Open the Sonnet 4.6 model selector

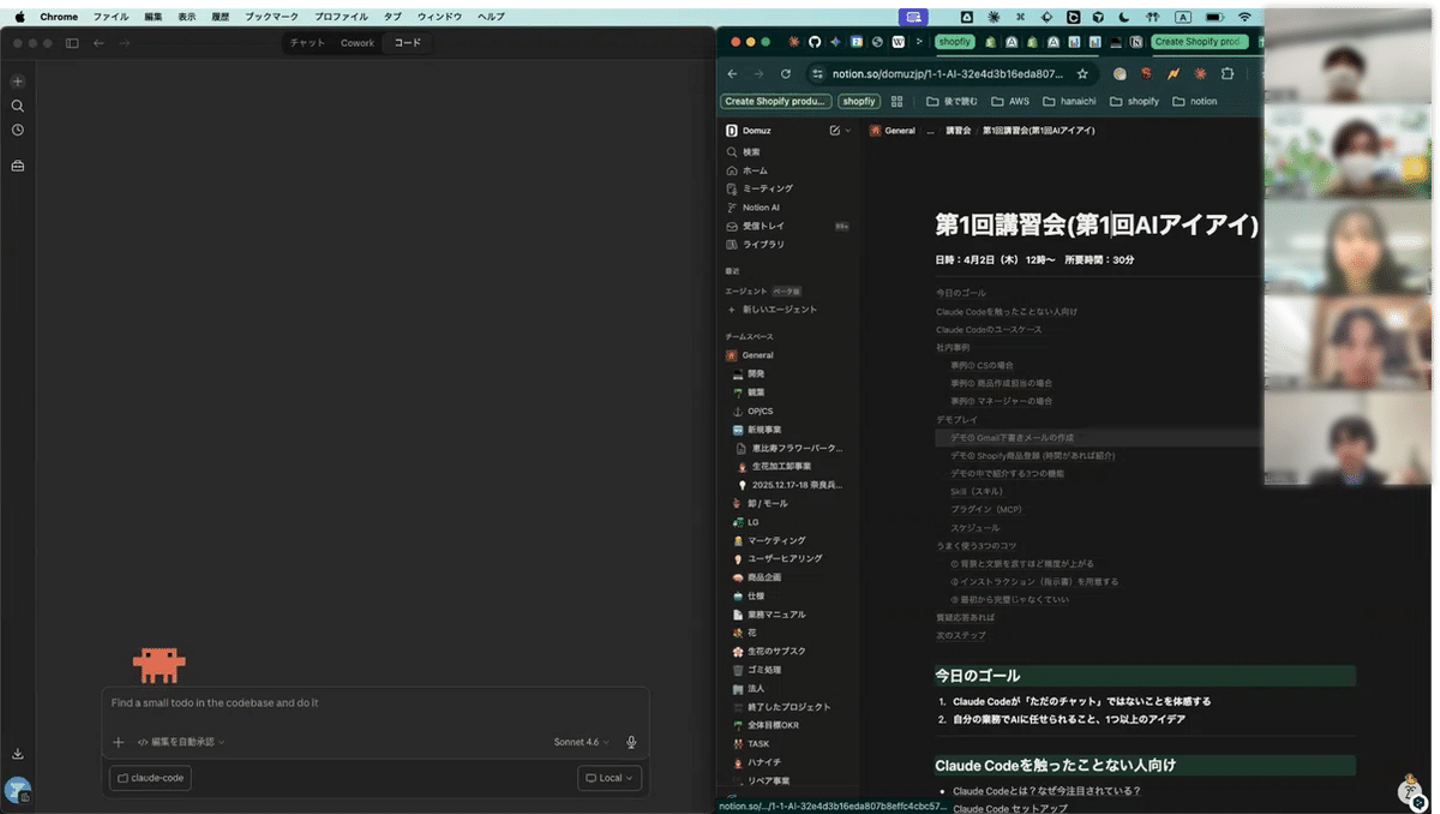pyautogui.click(x=581, y=742)
